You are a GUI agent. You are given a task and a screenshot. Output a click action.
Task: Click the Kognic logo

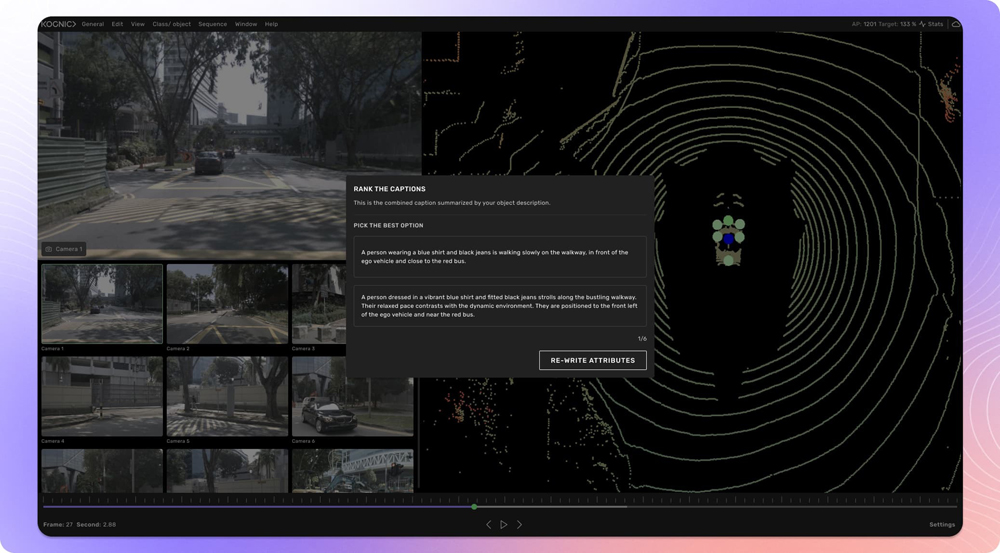pos(58,24)
